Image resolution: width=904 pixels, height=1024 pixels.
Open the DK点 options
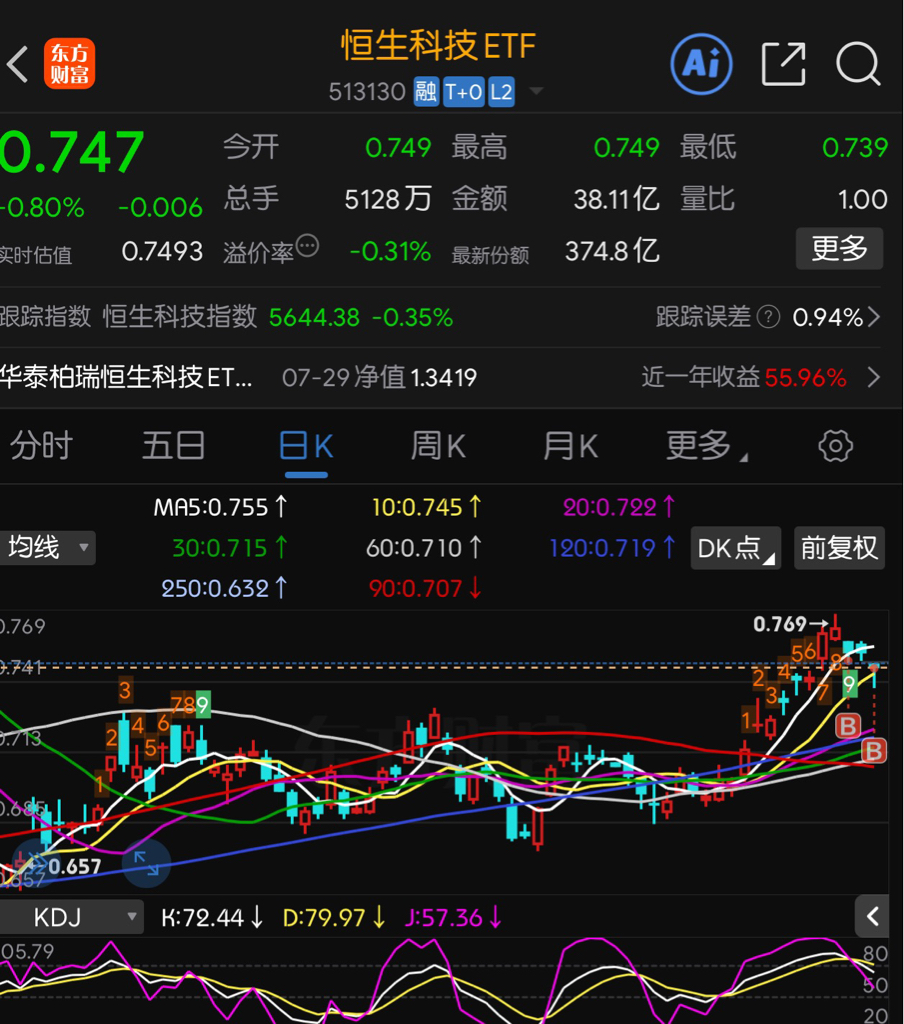pyautogui.click(x=735, y=548)
